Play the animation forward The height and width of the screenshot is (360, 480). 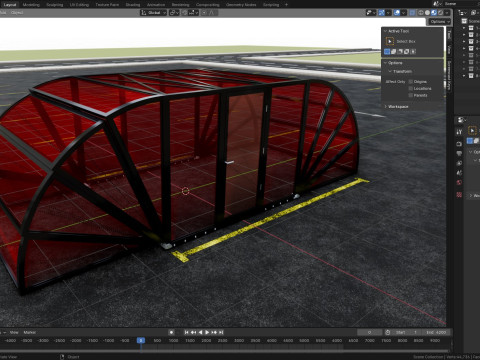[207, 332]
